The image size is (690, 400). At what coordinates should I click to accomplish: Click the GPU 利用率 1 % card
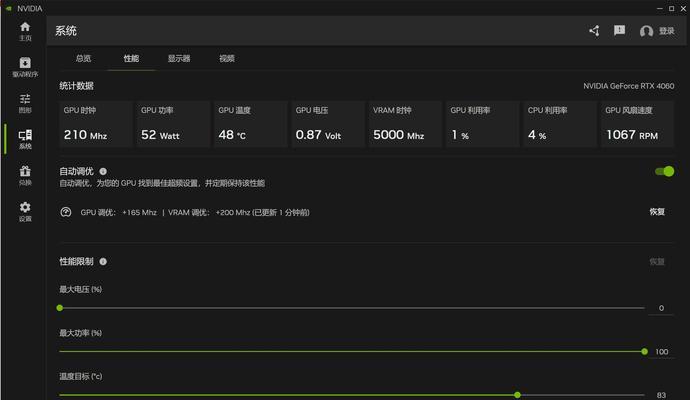482,124
